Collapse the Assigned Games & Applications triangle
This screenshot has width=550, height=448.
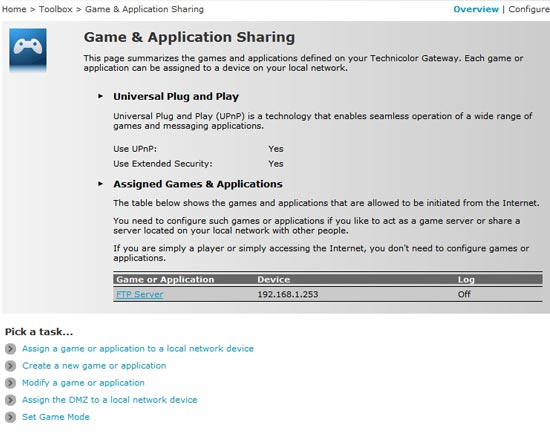click(100, 183)
